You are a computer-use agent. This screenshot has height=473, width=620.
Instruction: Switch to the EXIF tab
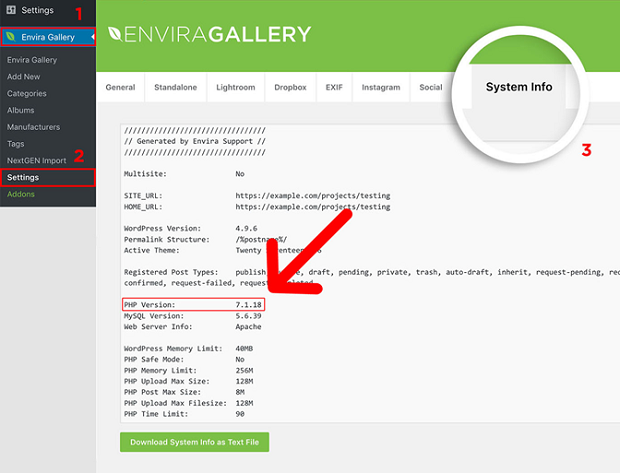pyautogui.click(x=334, y=87)
